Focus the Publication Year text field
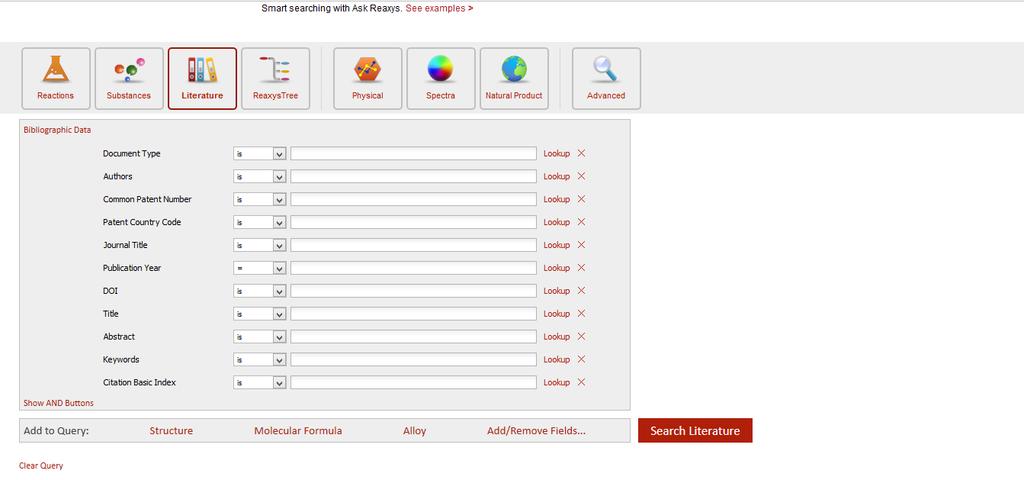Viewport: 1024px width, 480px height. [x=413, y=268]
